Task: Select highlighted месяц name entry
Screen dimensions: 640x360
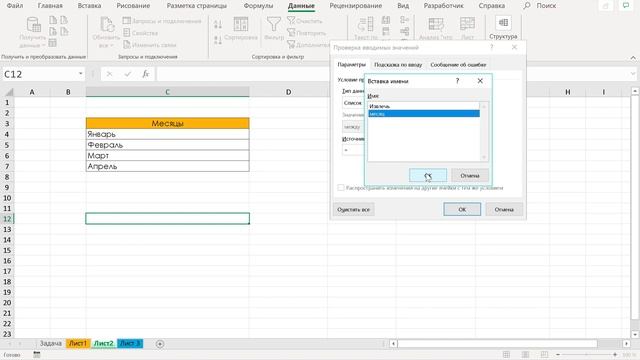Action: click(424, 114)
